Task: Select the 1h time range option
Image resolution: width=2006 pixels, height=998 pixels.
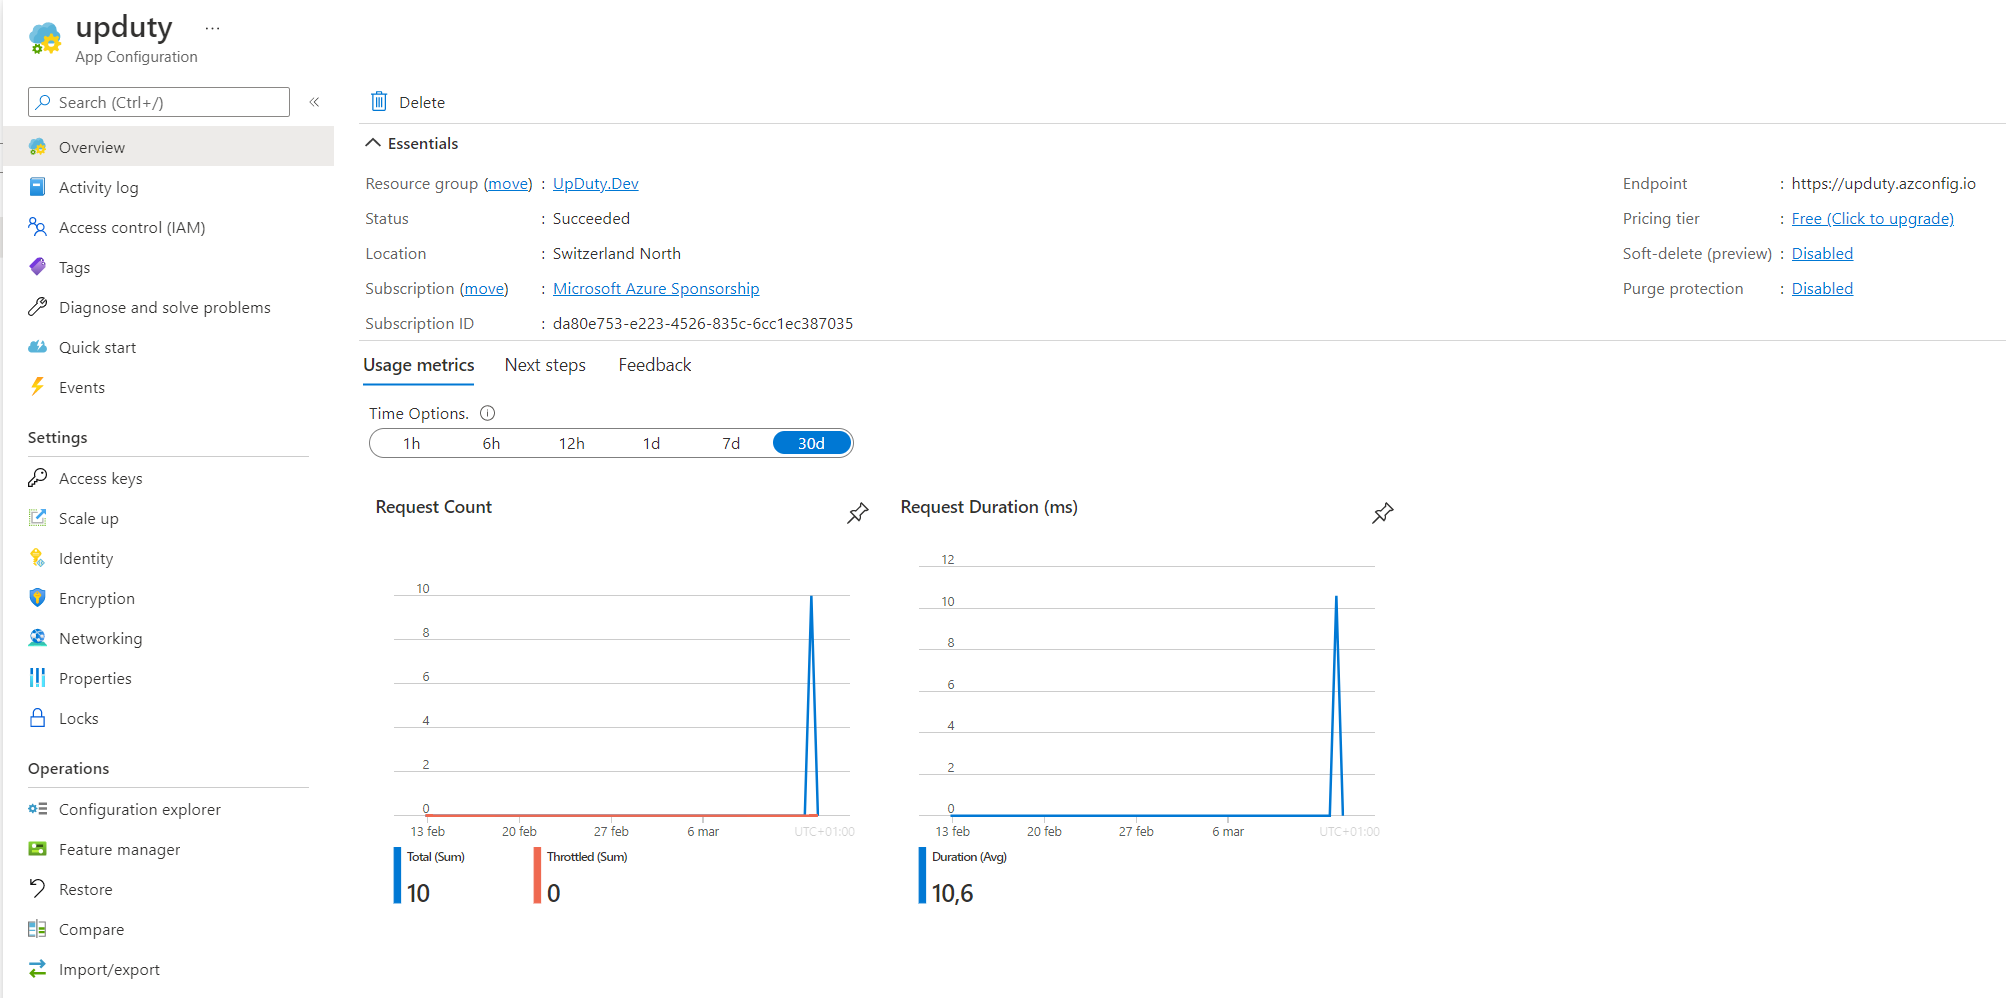Action: [411, 443]
